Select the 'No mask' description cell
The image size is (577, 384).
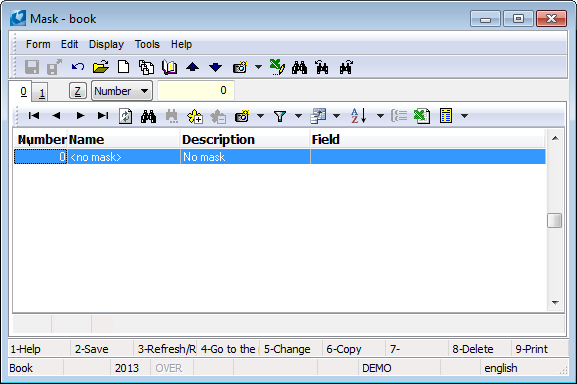tap(245, 157)
